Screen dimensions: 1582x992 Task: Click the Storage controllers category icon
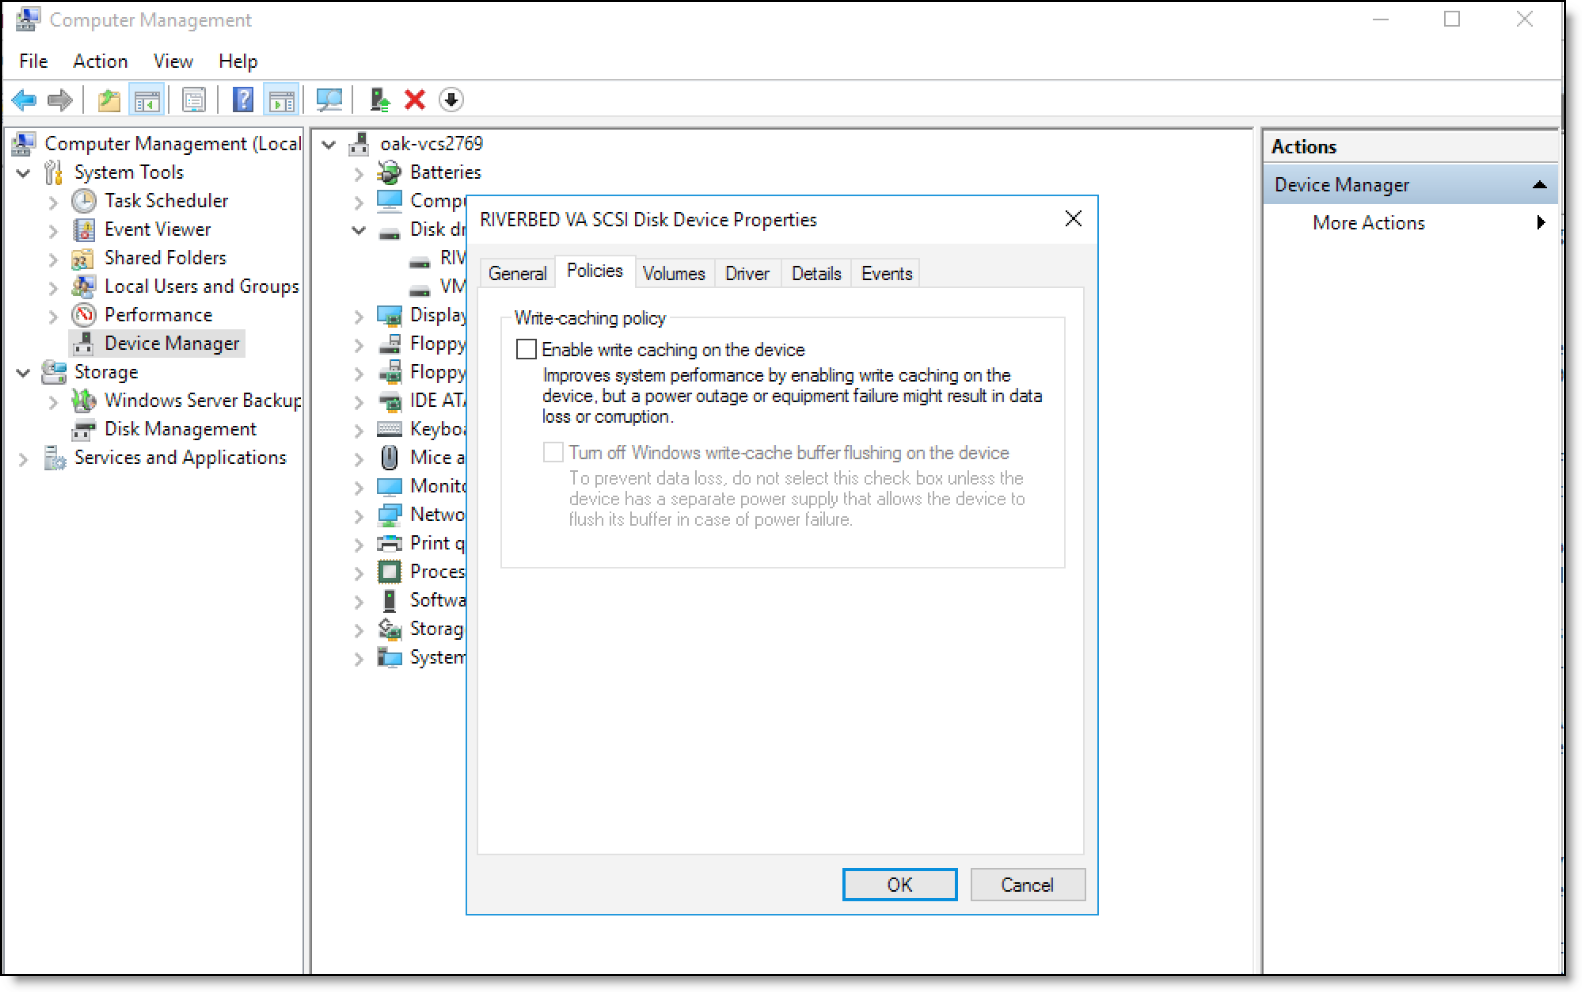pos(390,628)
